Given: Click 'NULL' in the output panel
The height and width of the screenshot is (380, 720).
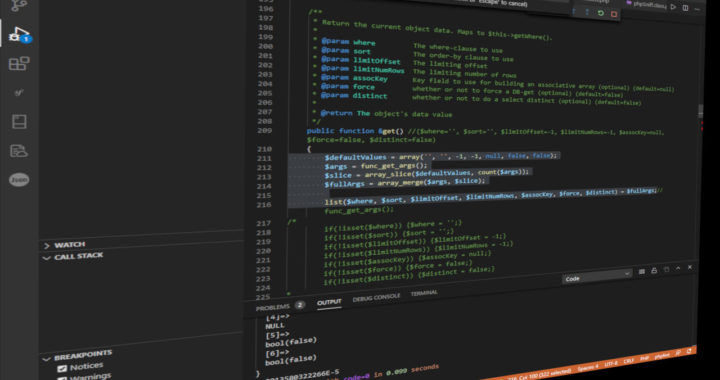Looking at the screenshot, I should (x=275, y=325).
